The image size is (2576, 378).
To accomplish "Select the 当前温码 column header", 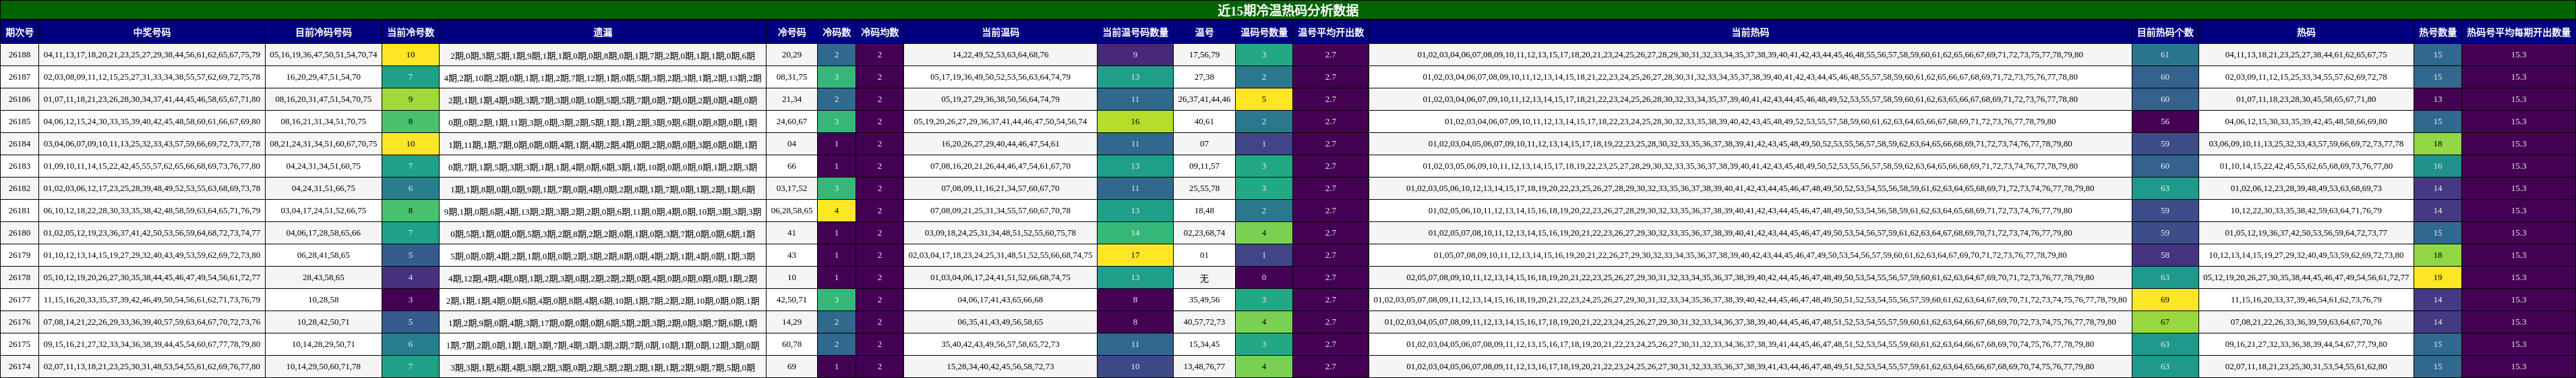I will coord(1000,32).
